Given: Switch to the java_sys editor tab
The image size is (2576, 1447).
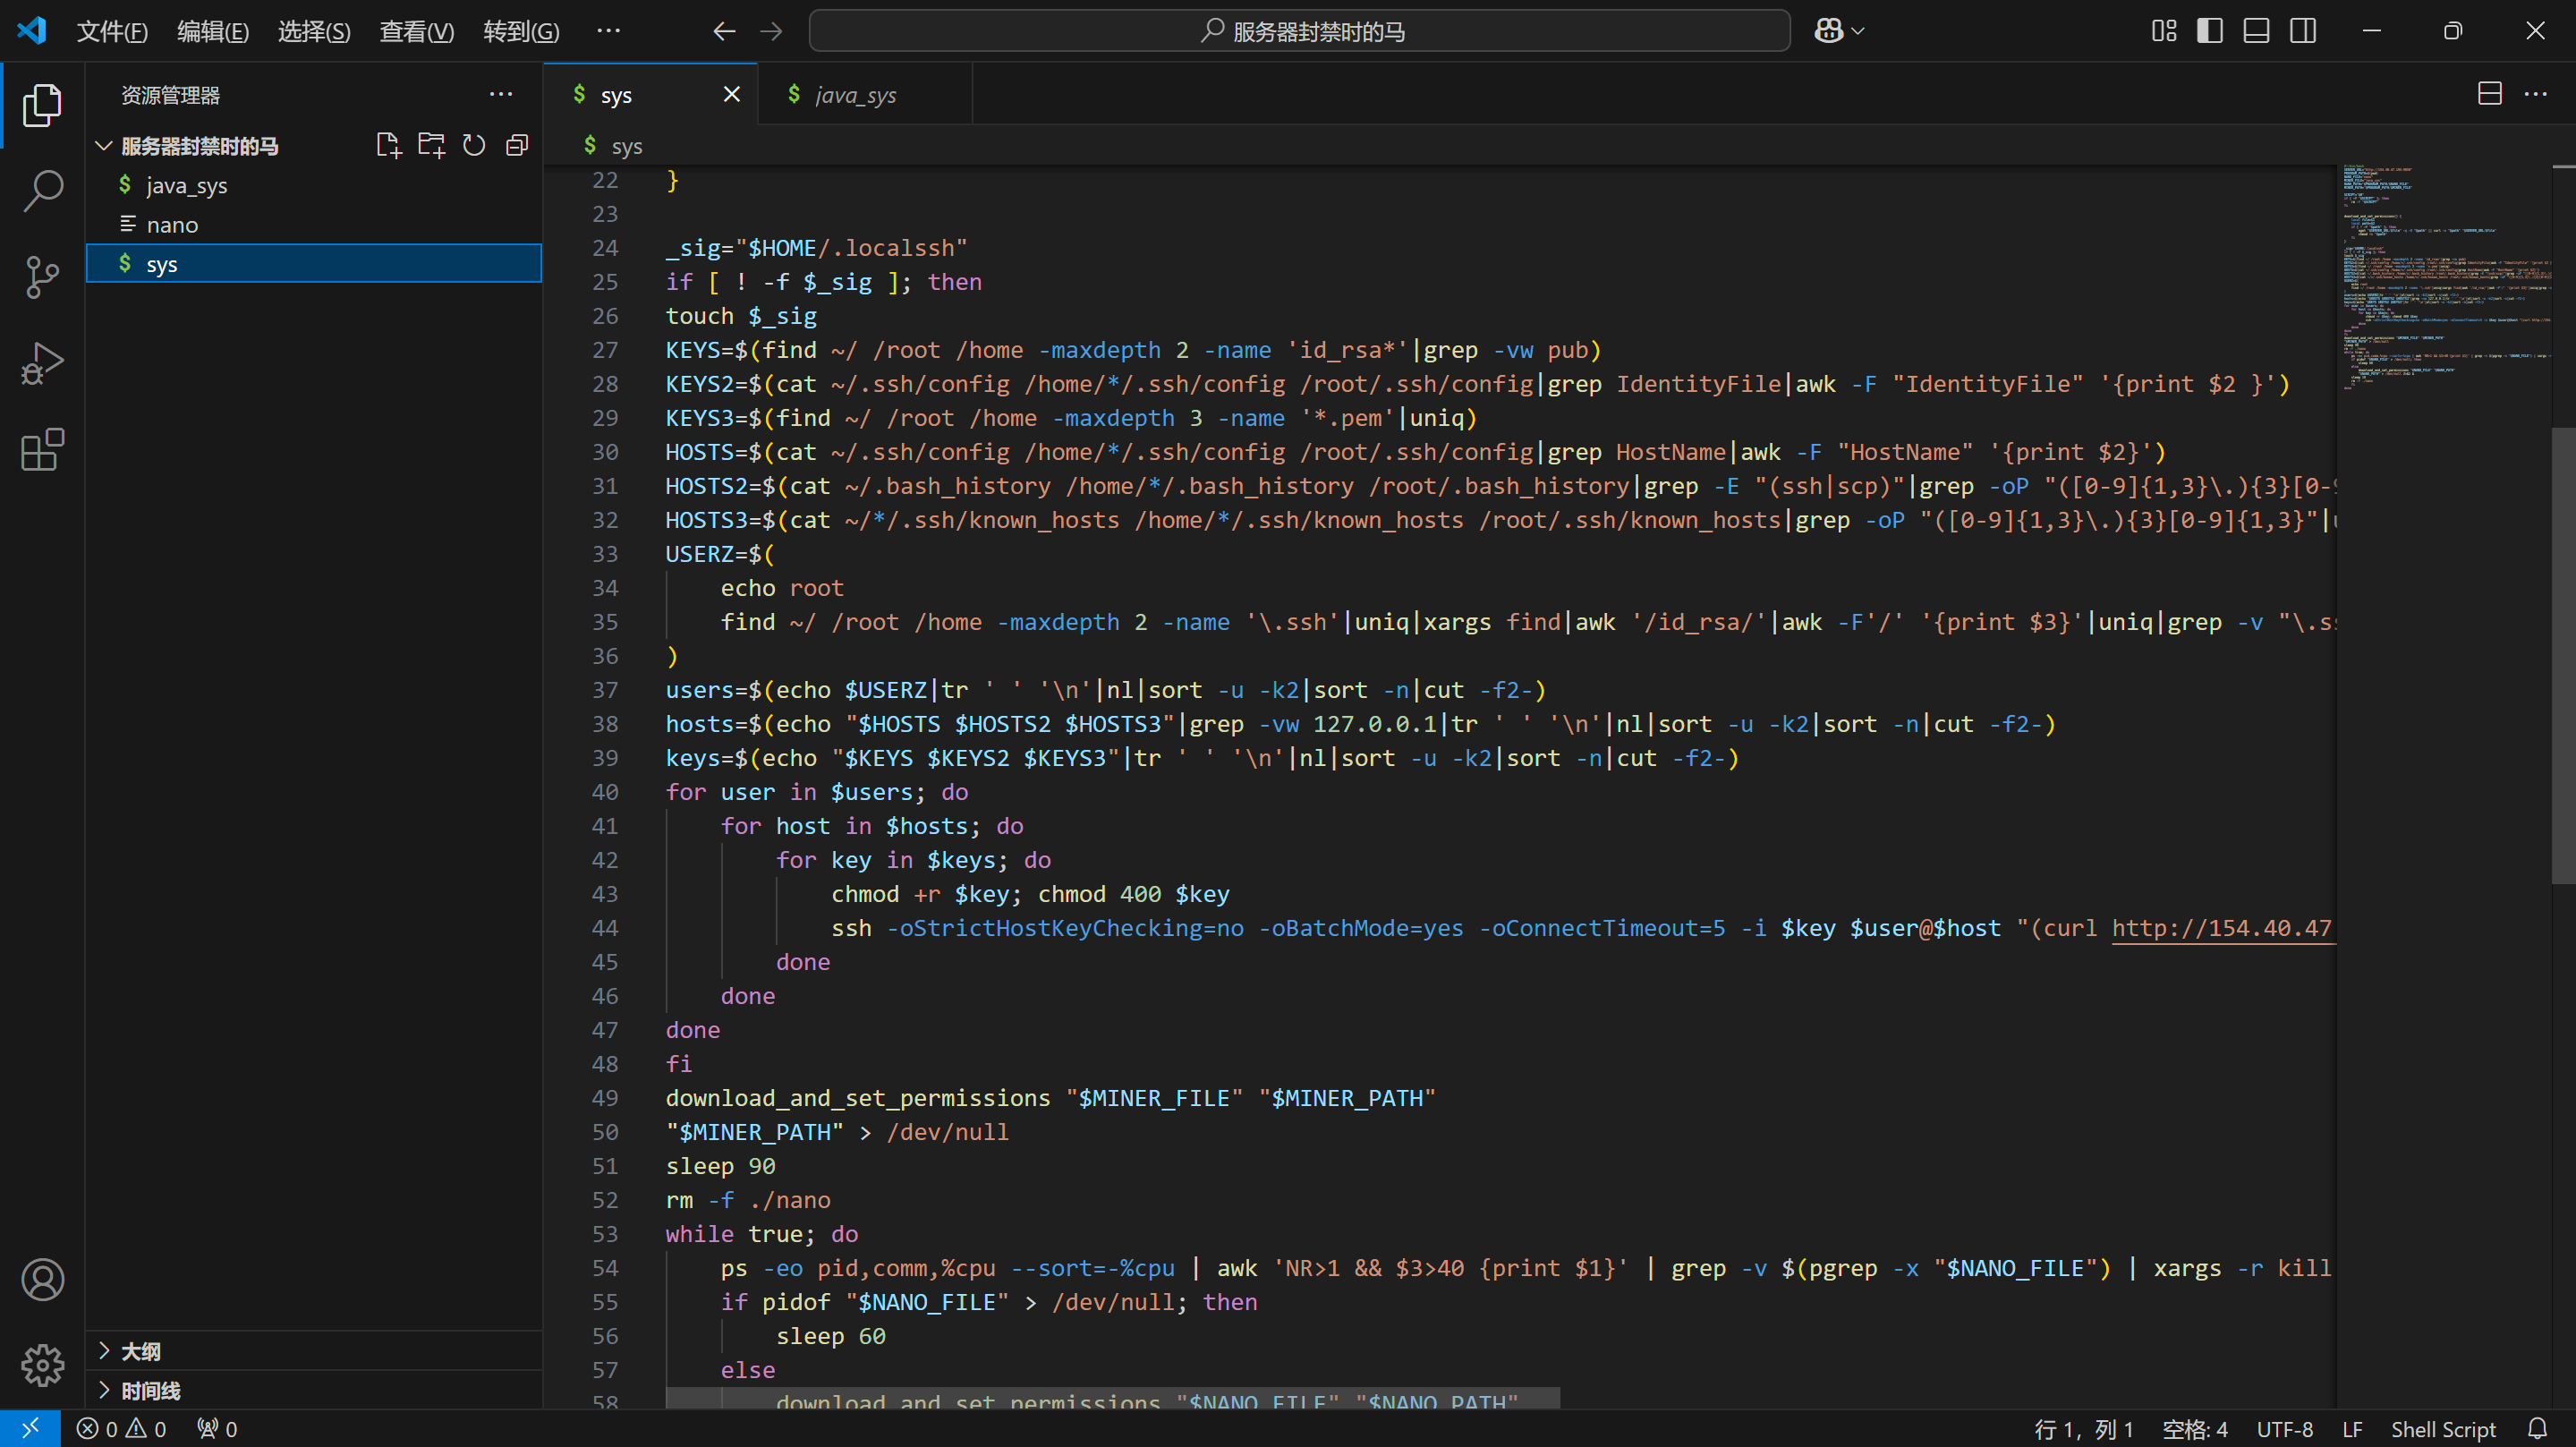Looking at the screenshot, I should pos(854,95).
